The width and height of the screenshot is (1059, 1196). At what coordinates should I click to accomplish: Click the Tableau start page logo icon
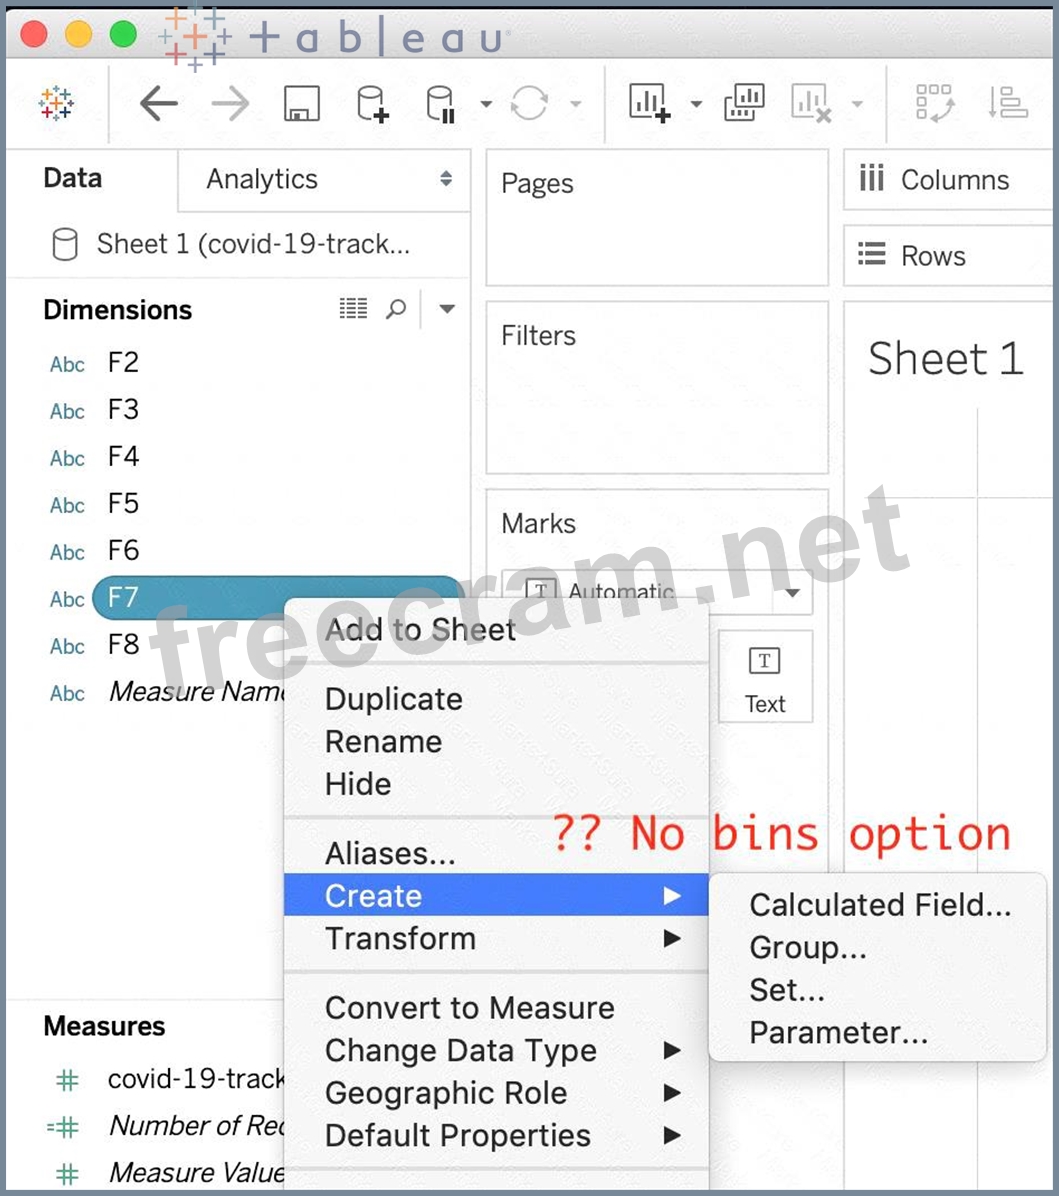pyautogui.click(x=56, y=103)
